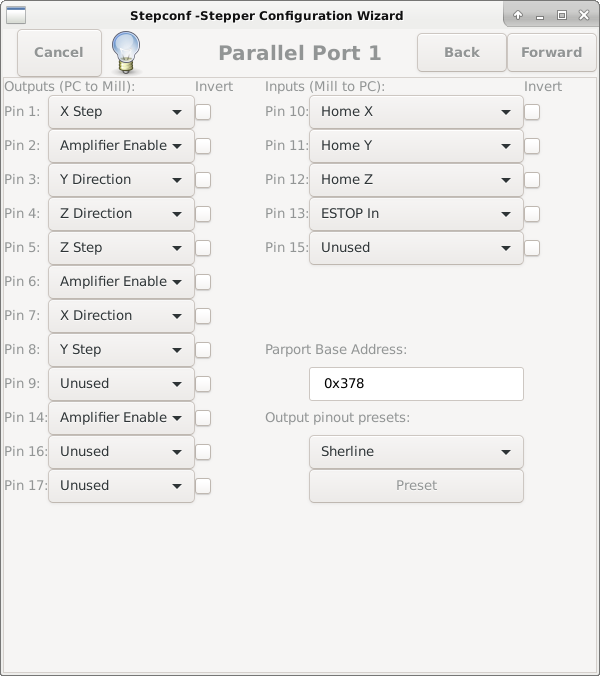
Task: Open the Pin 3 Y Direction dropdown
Action: tap(121, 180)
